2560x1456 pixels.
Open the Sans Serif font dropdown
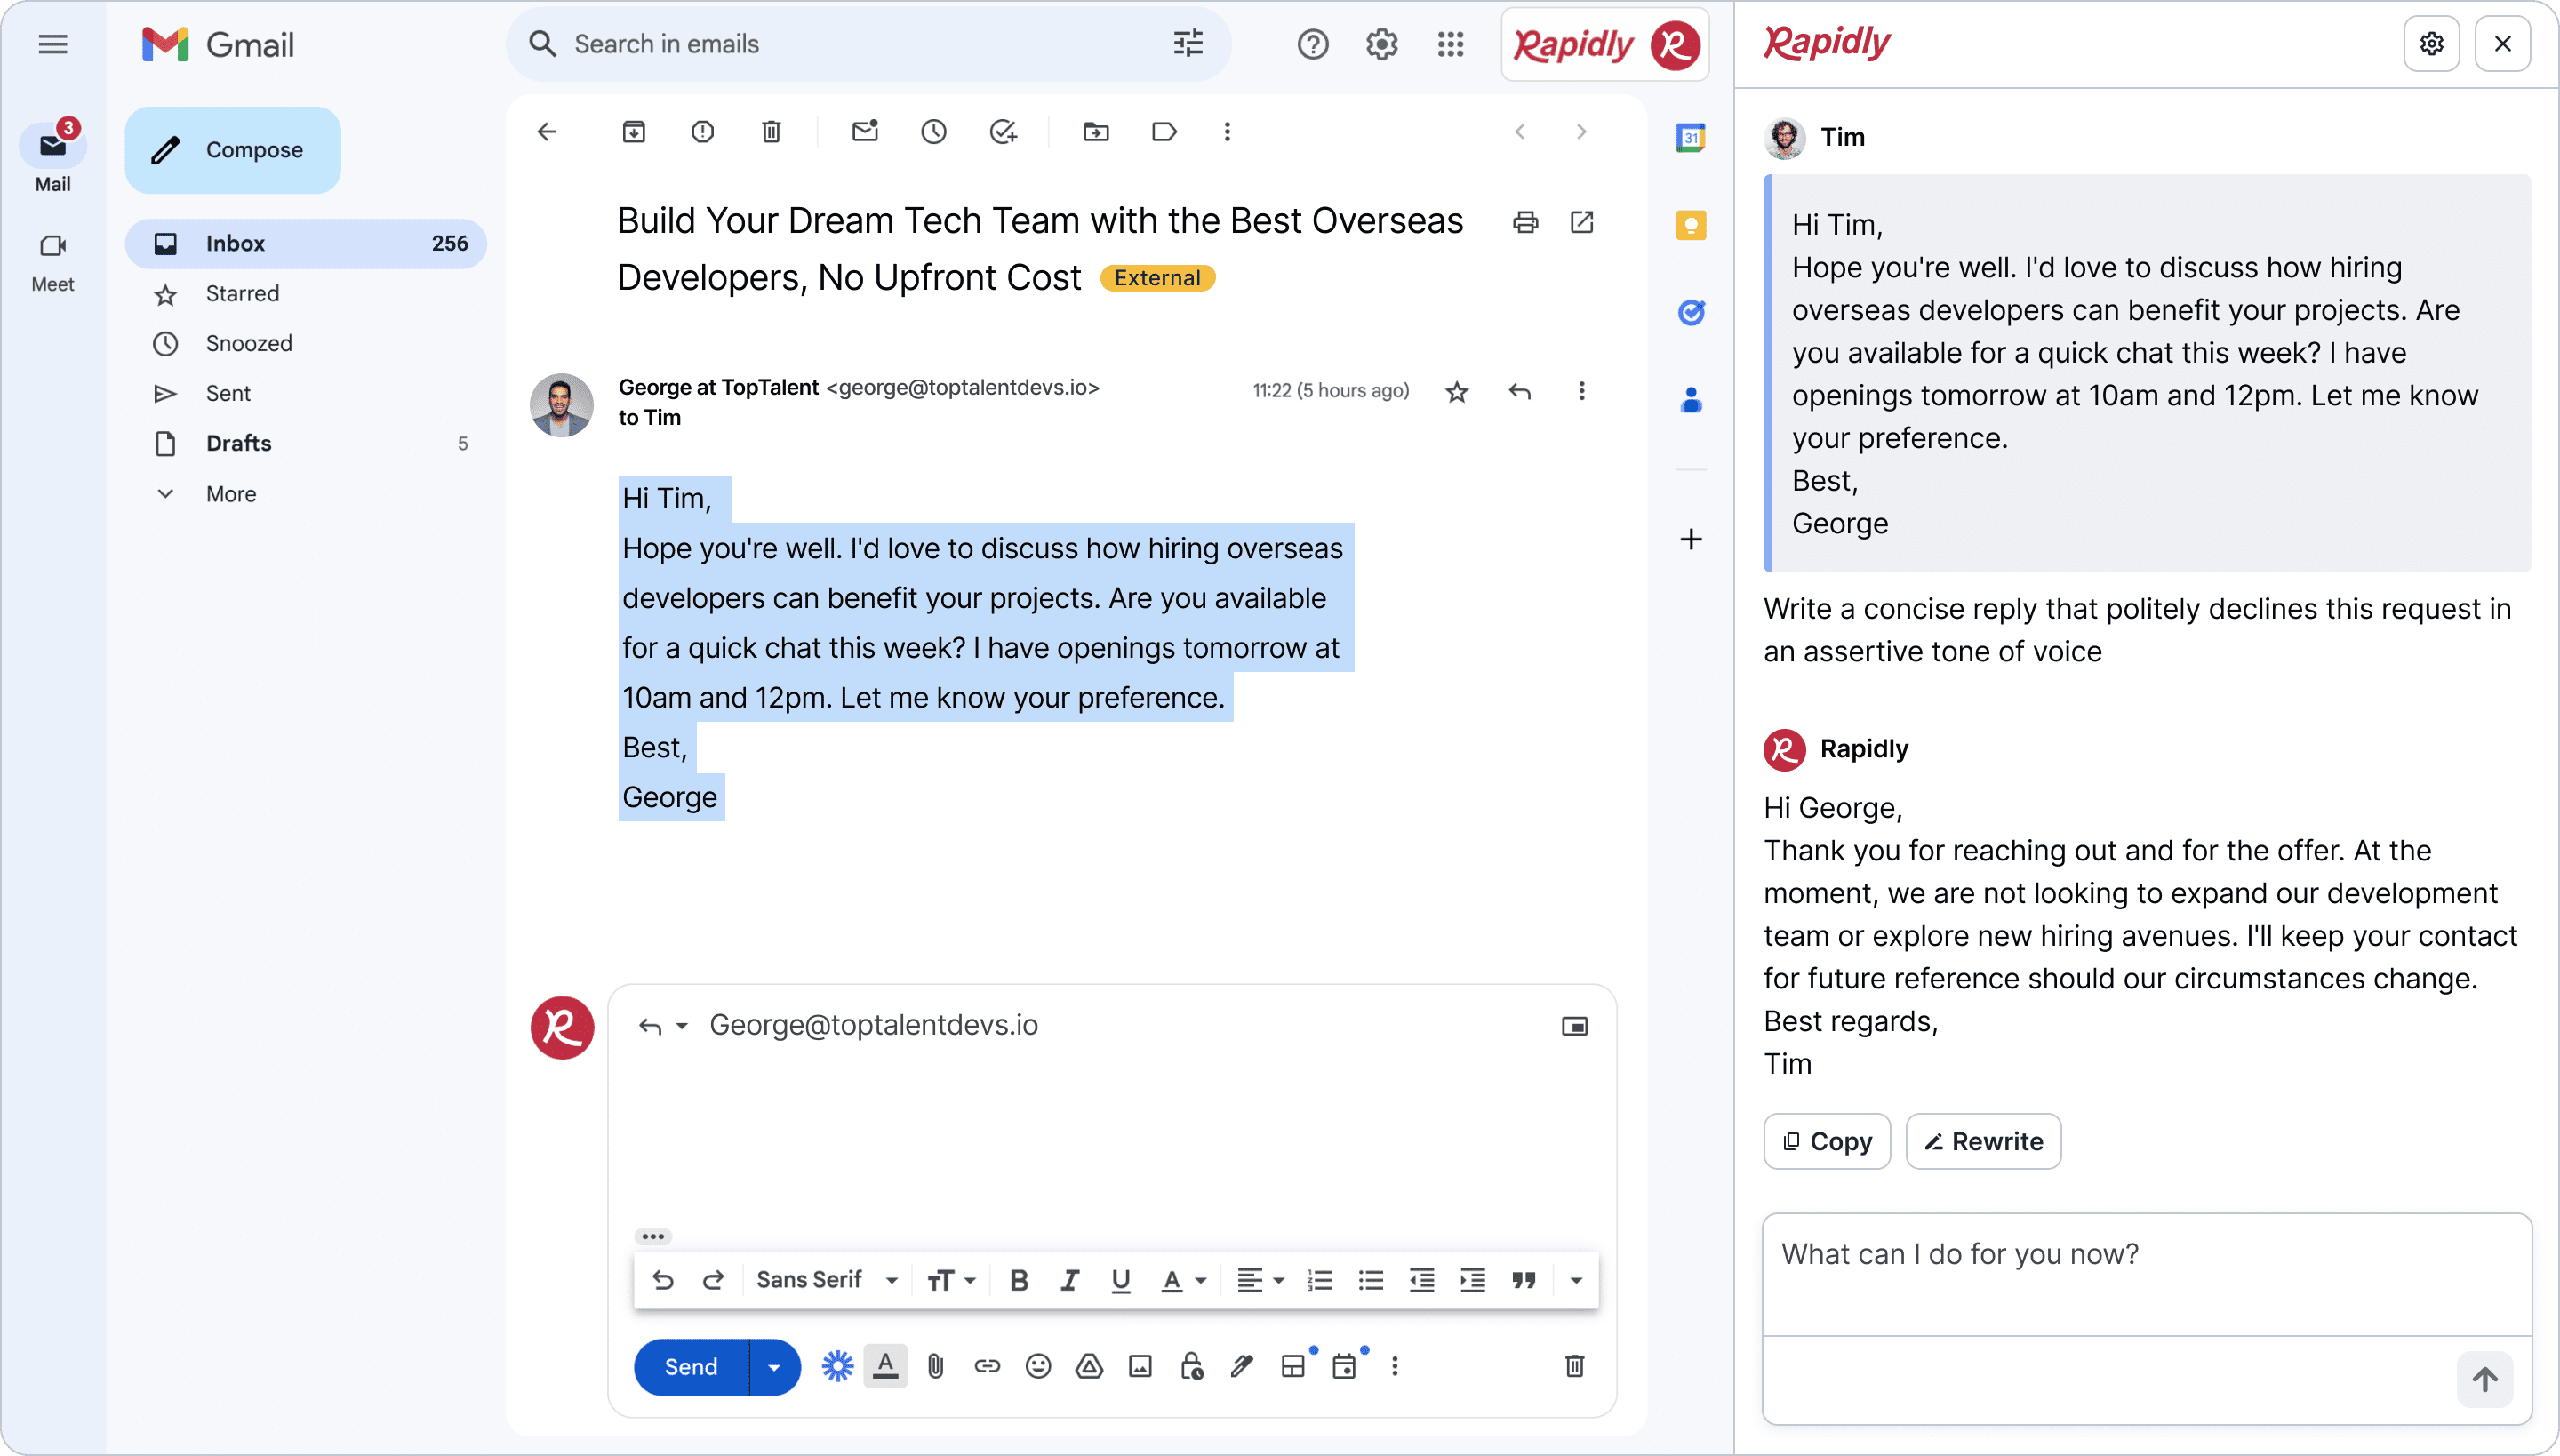click(825, 1279)
